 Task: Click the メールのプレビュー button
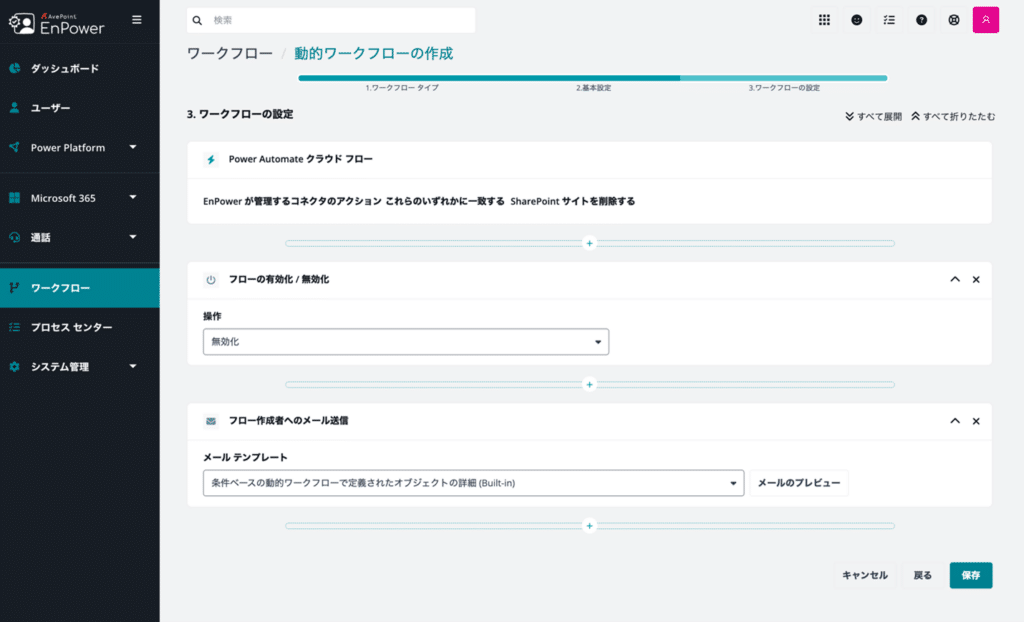[799, 483]
